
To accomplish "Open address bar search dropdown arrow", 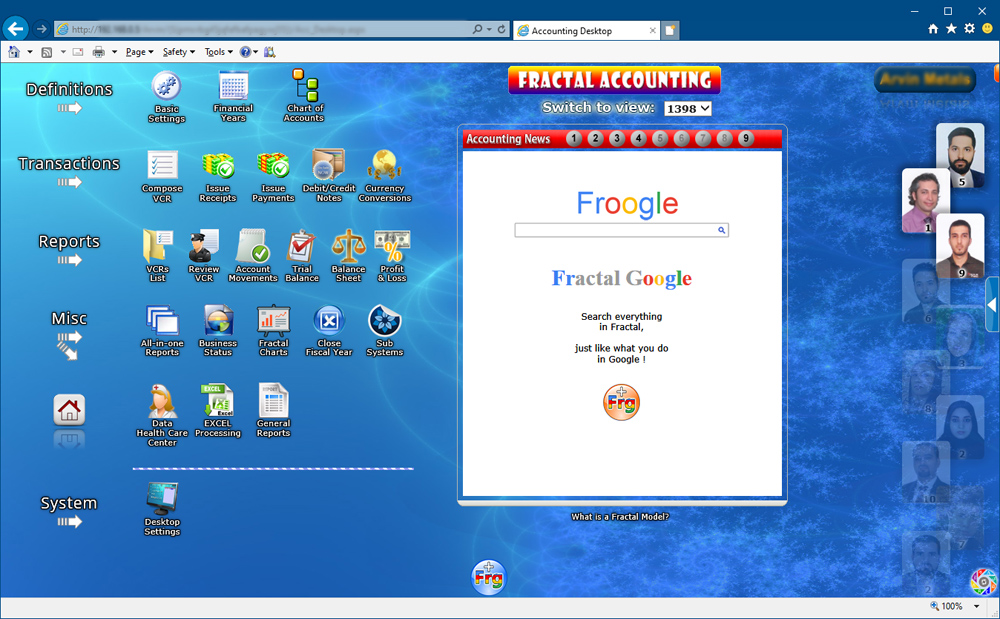I will [489, 29].
